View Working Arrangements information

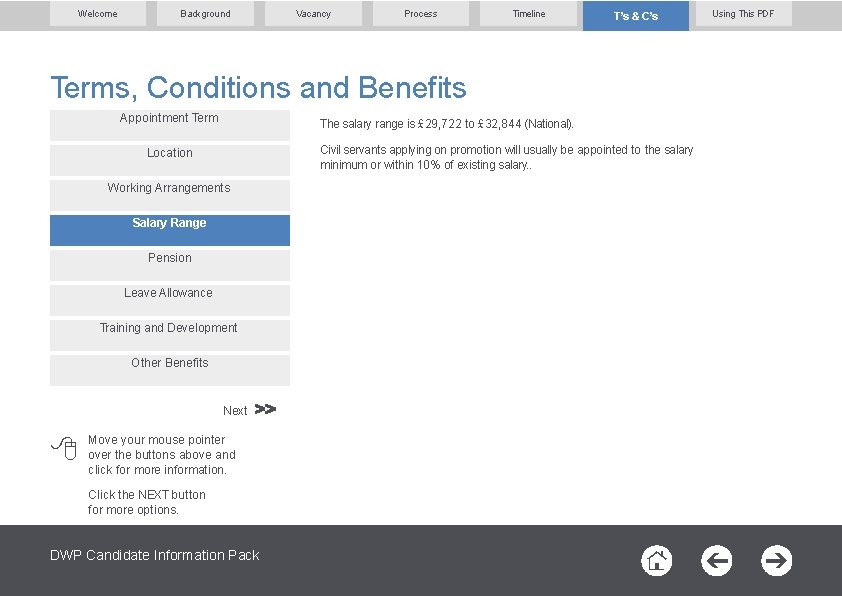click(170, 195)
